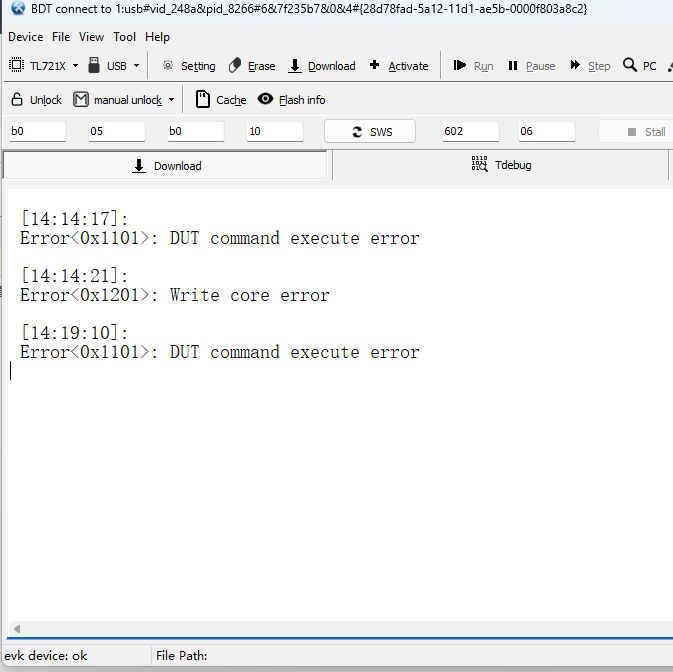Image resolution: width=673 pixels, height=672 pixels.
Task: Step through code with Step button
Action: (576, 66)
